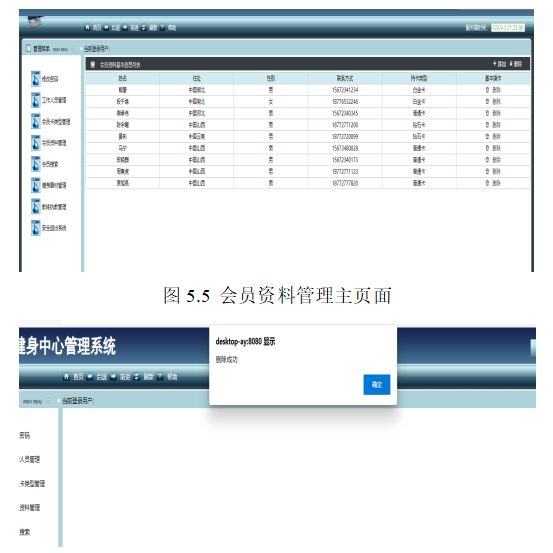Delete the last row, phone 18772777820

[493, 183]
